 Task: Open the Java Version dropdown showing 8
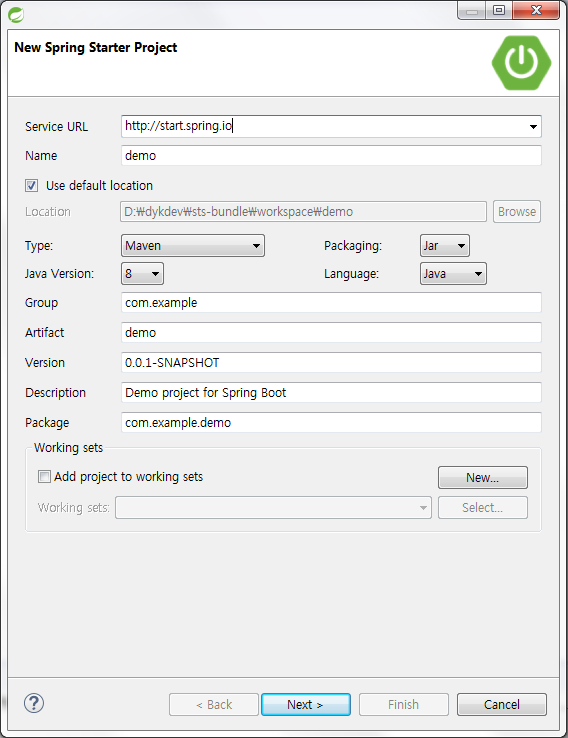(x=142, y=273)
